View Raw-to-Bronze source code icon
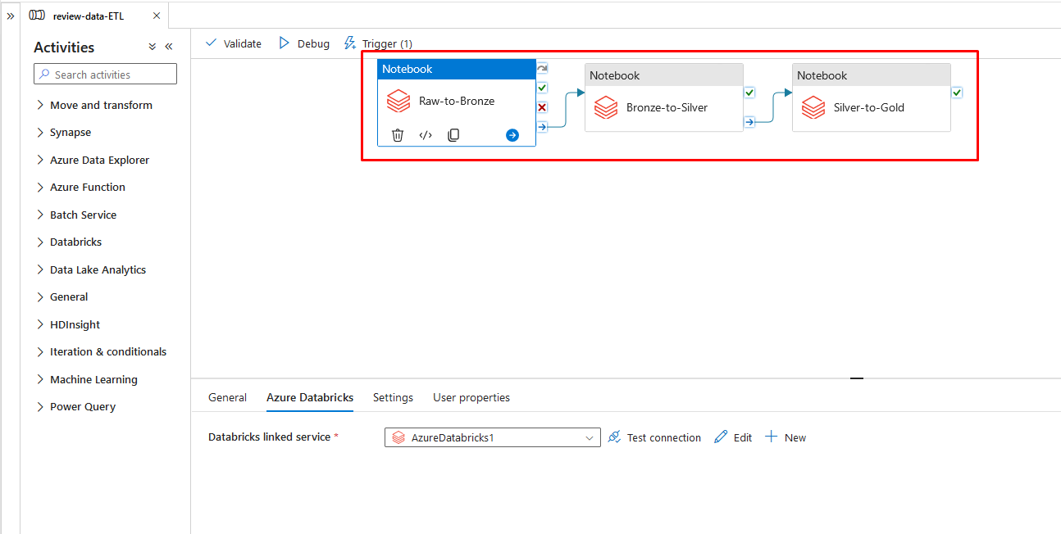Viewport: 1061px width, 534px height. (426, 135)
